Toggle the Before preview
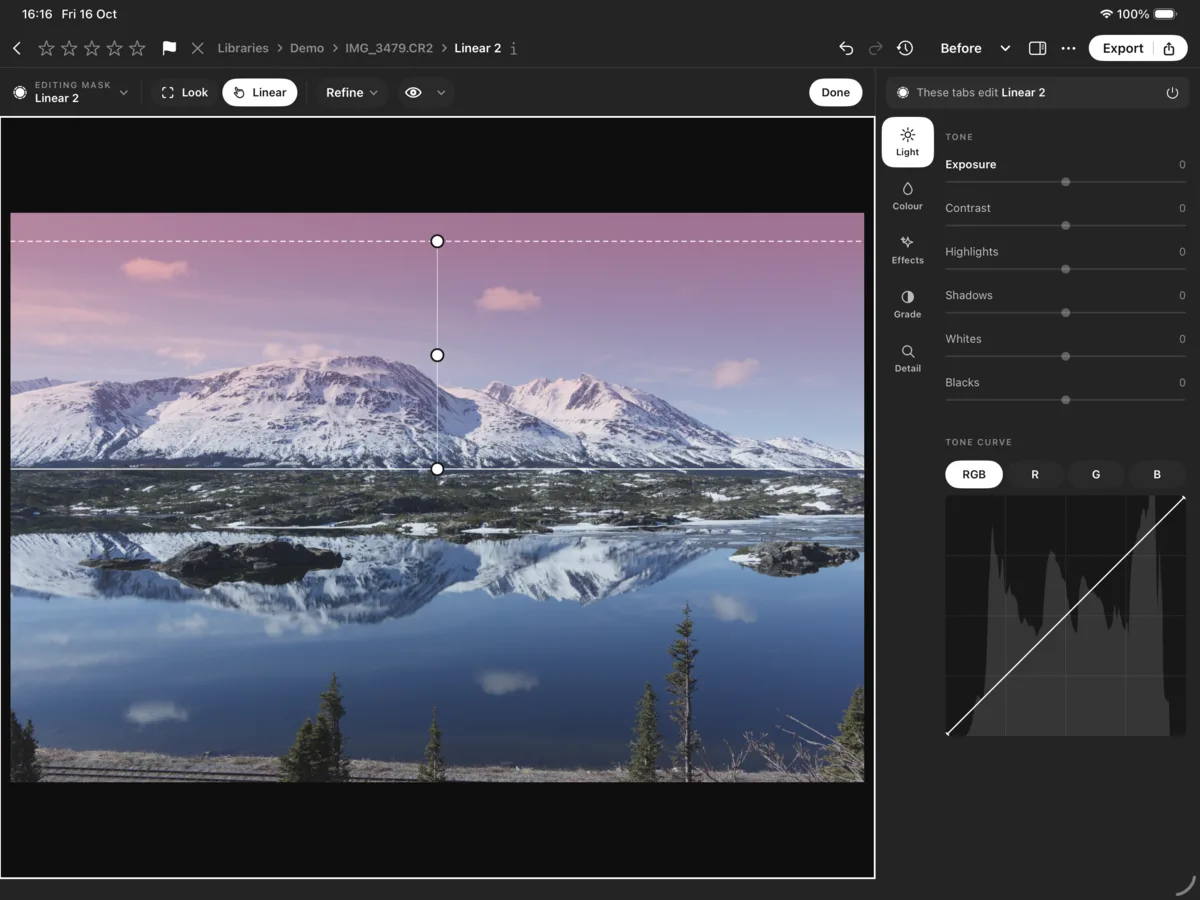Screen dimensions: 1200x900 pyautogui.click(x=960, y=48)
